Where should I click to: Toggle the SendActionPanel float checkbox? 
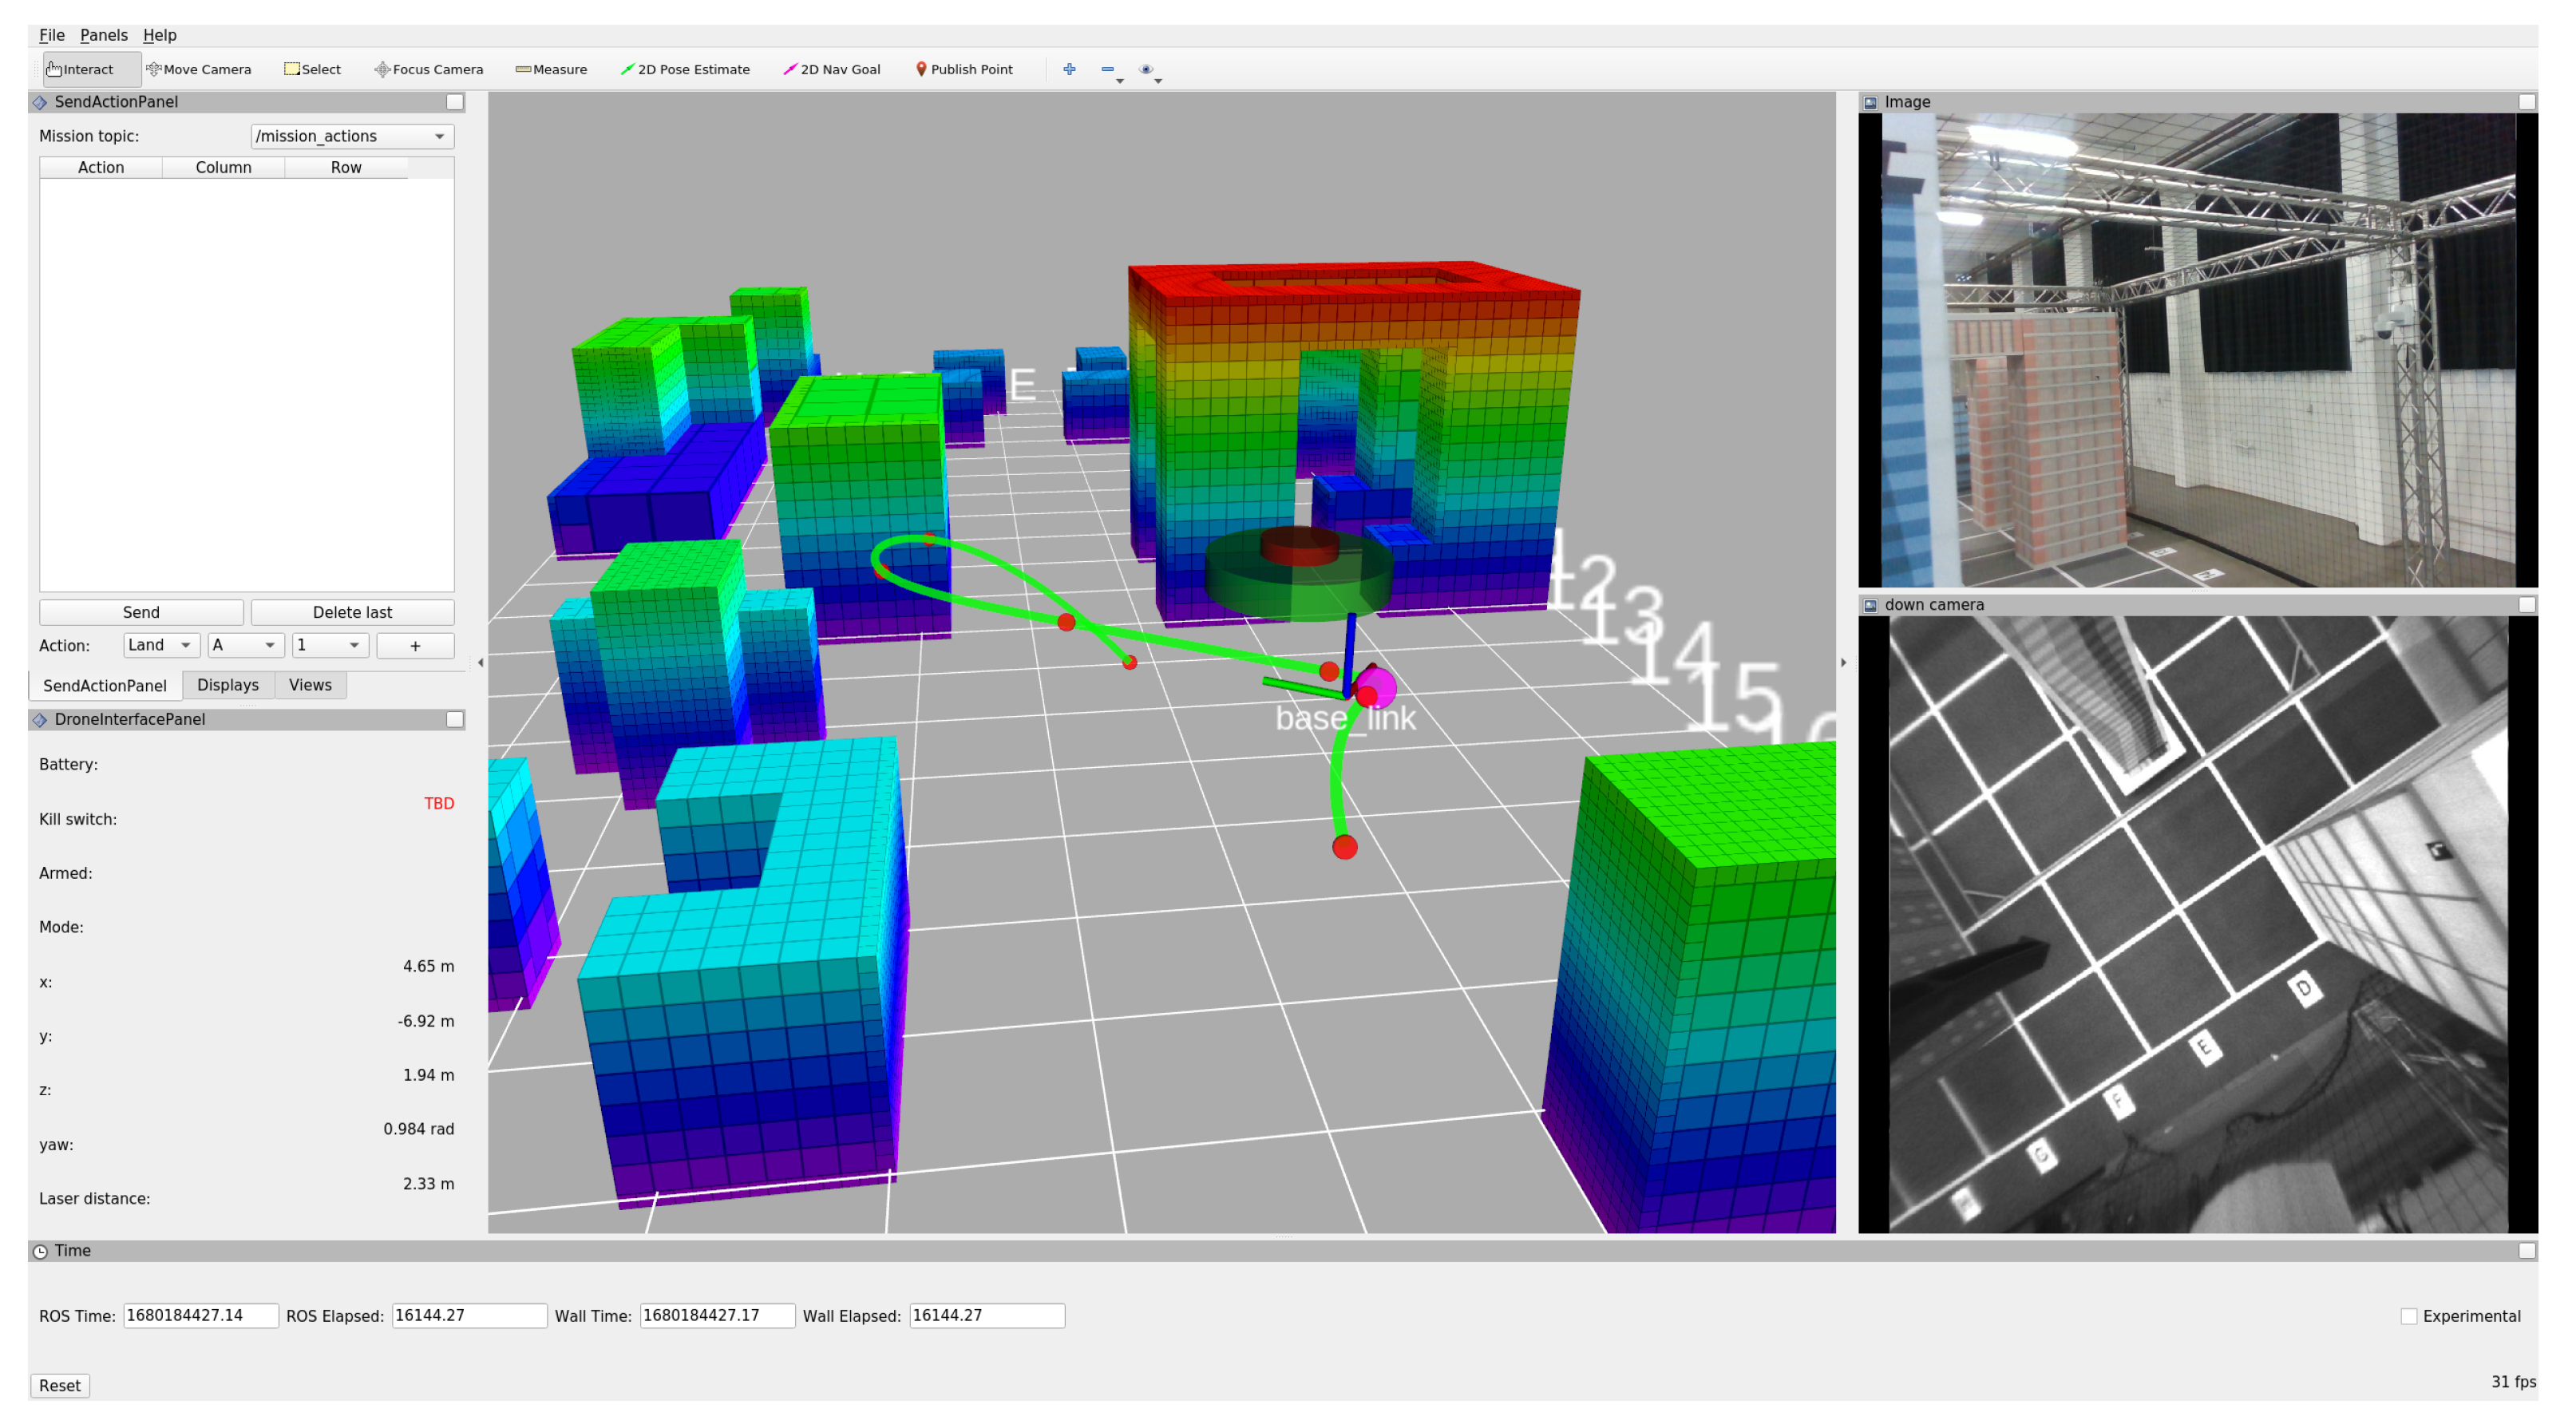[455, 102]
